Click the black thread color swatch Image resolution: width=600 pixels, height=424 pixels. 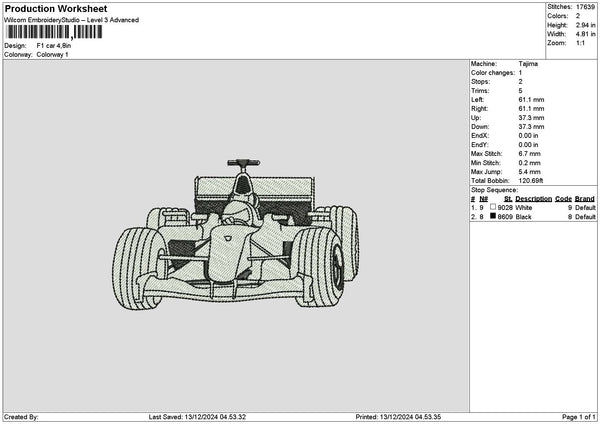[493, 216]
